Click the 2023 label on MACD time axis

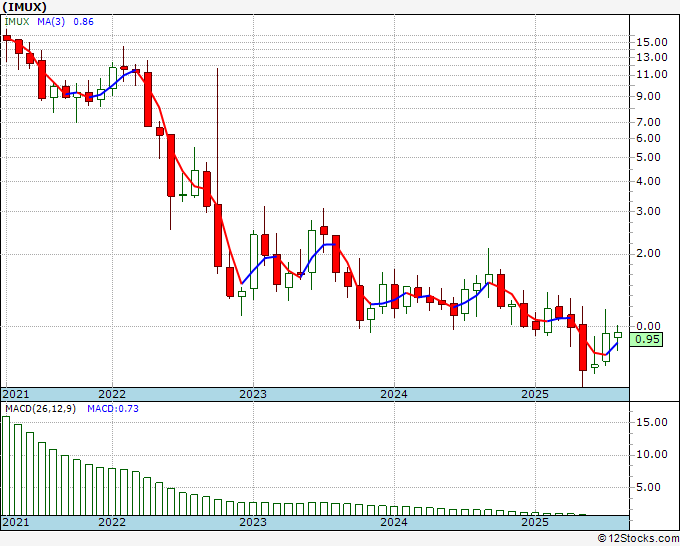253,522
